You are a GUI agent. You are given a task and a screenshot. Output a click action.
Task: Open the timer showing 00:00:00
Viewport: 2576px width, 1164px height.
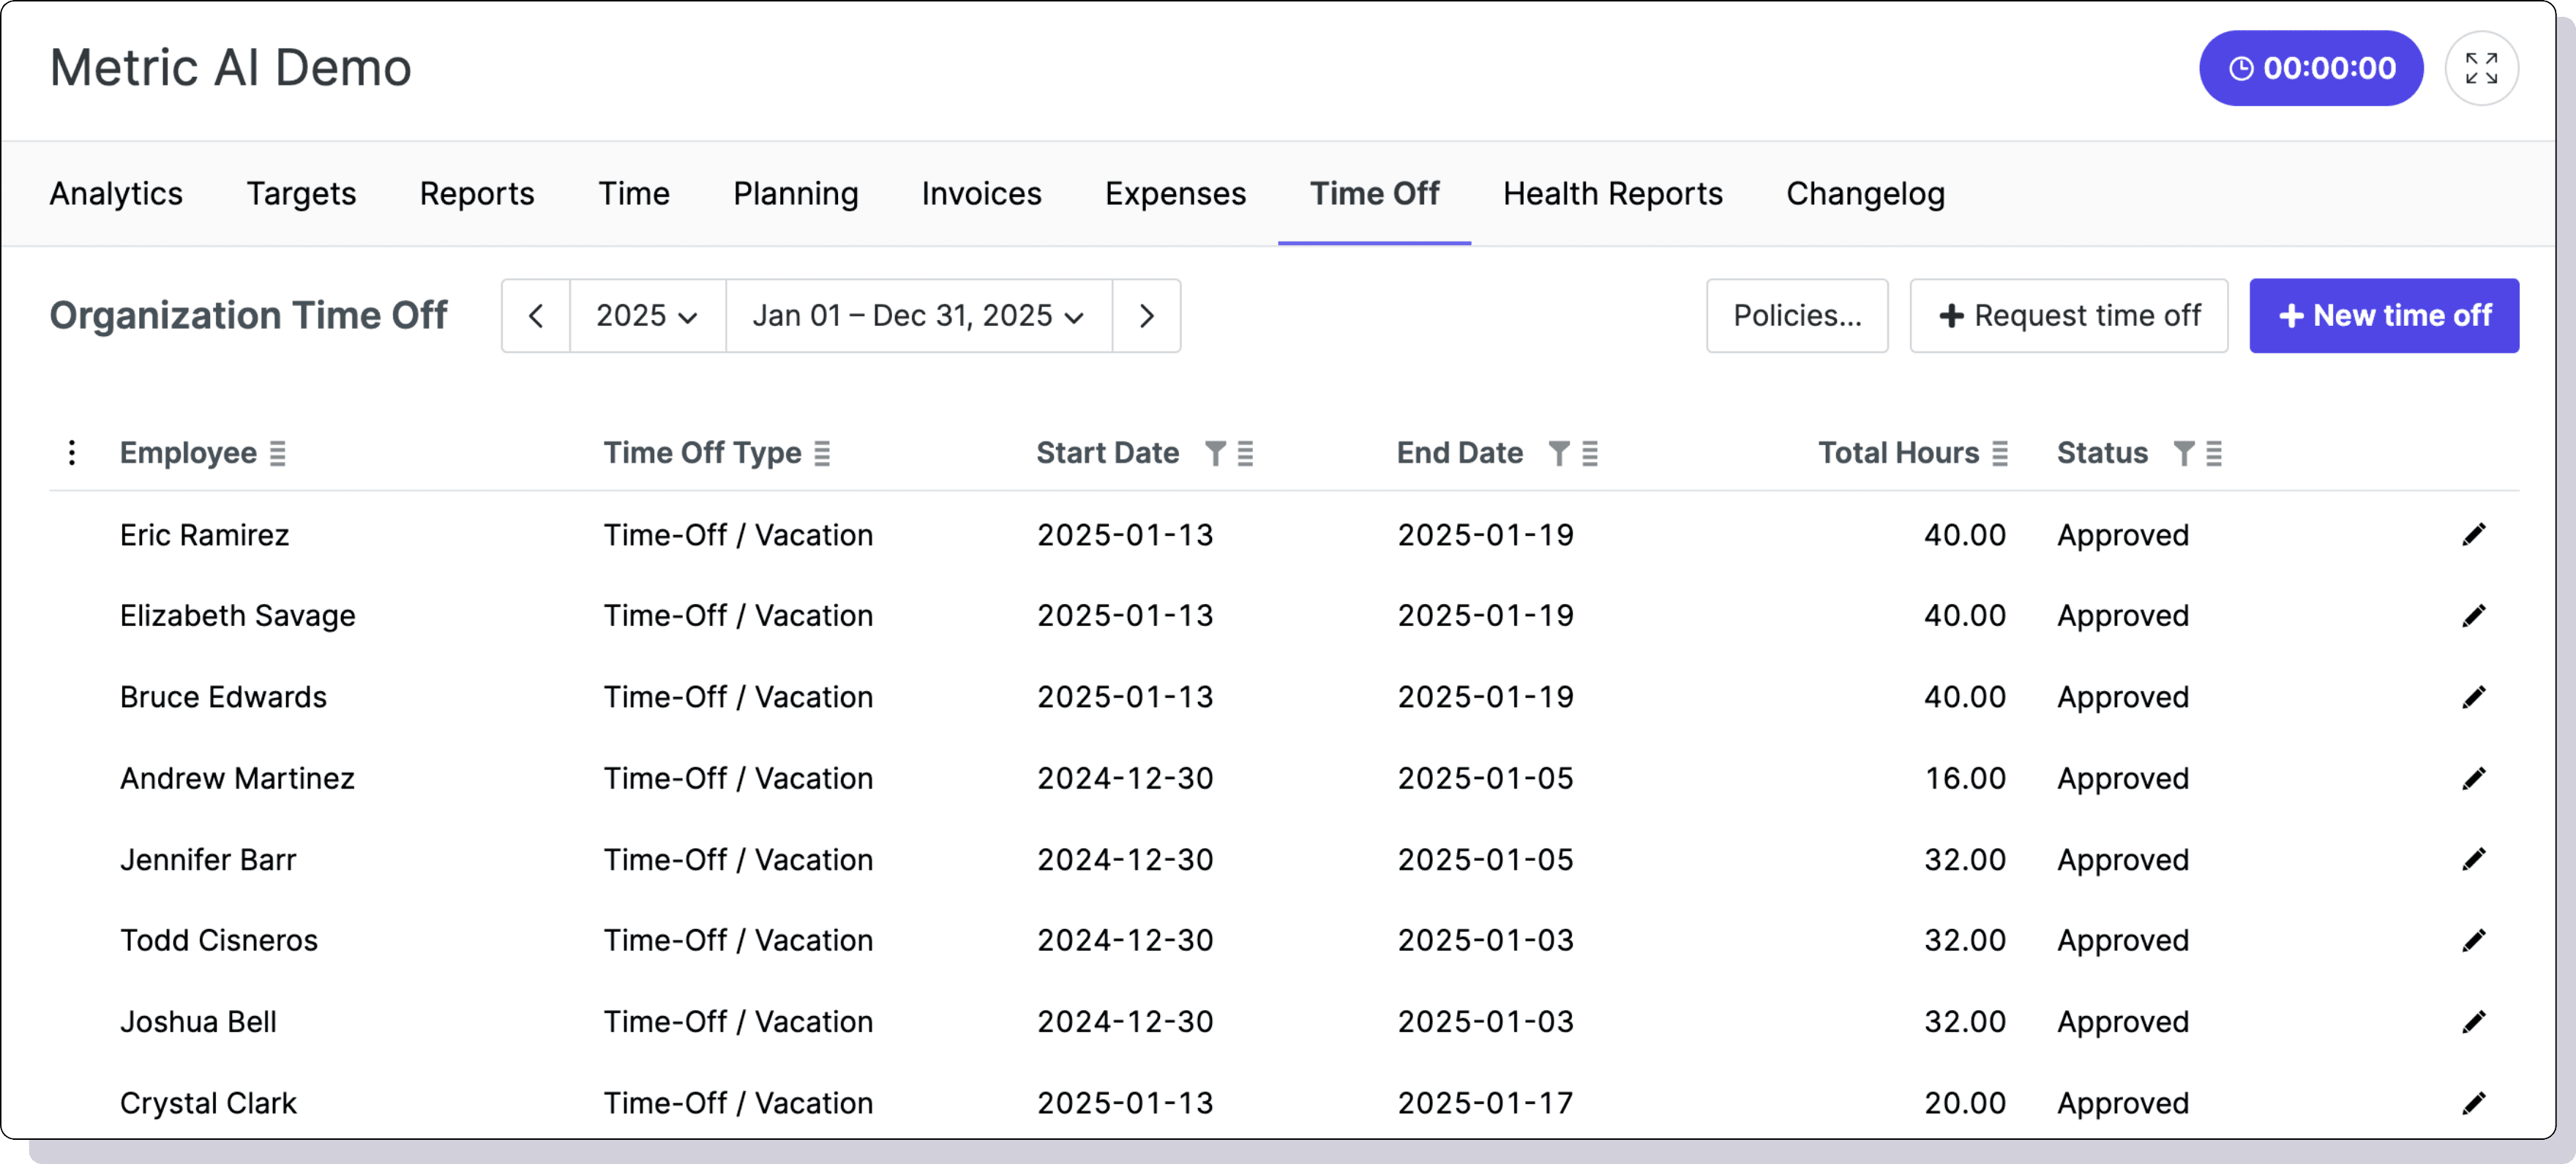[2310, 67]
